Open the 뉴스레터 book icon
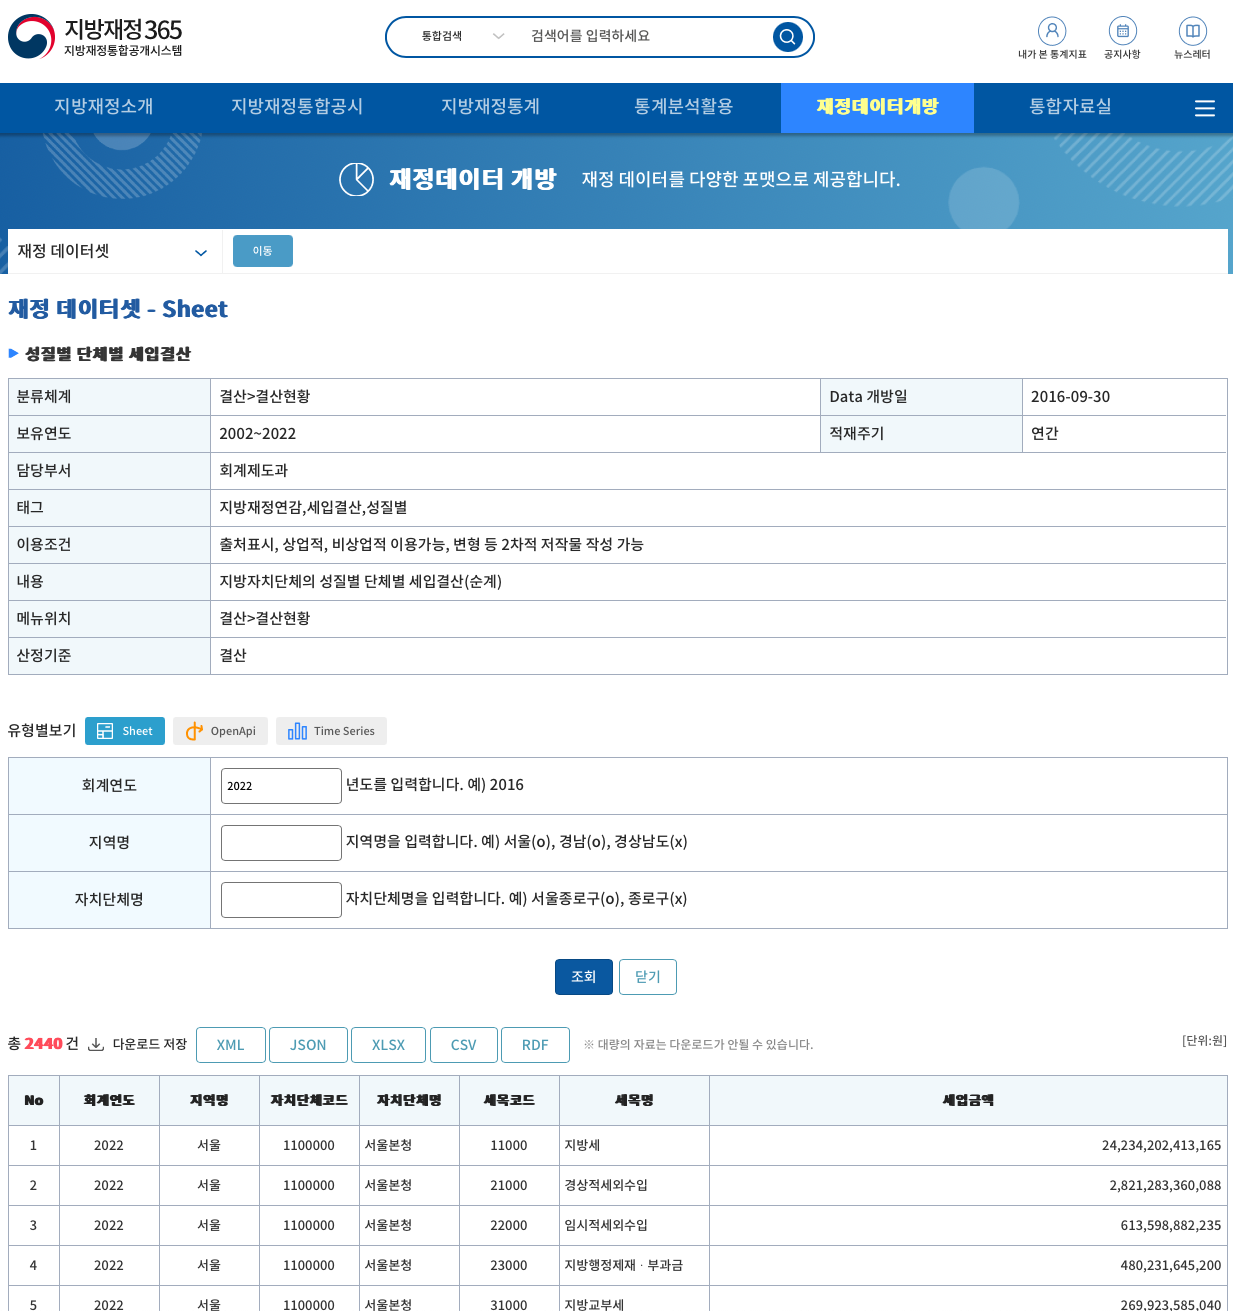Viewport: 1233px width, 1311px height. tap(1192, 31)
